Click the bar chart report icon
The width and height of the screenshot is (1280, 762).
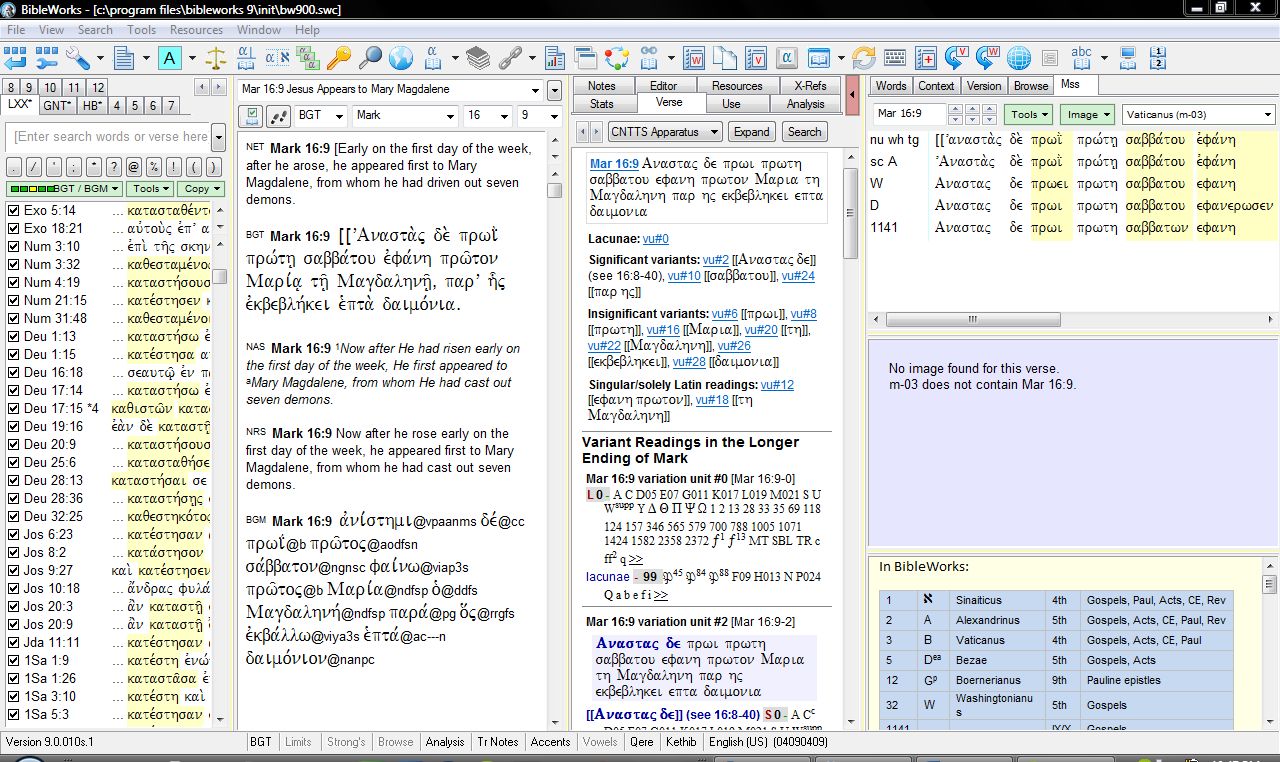[x=555, y=58]
